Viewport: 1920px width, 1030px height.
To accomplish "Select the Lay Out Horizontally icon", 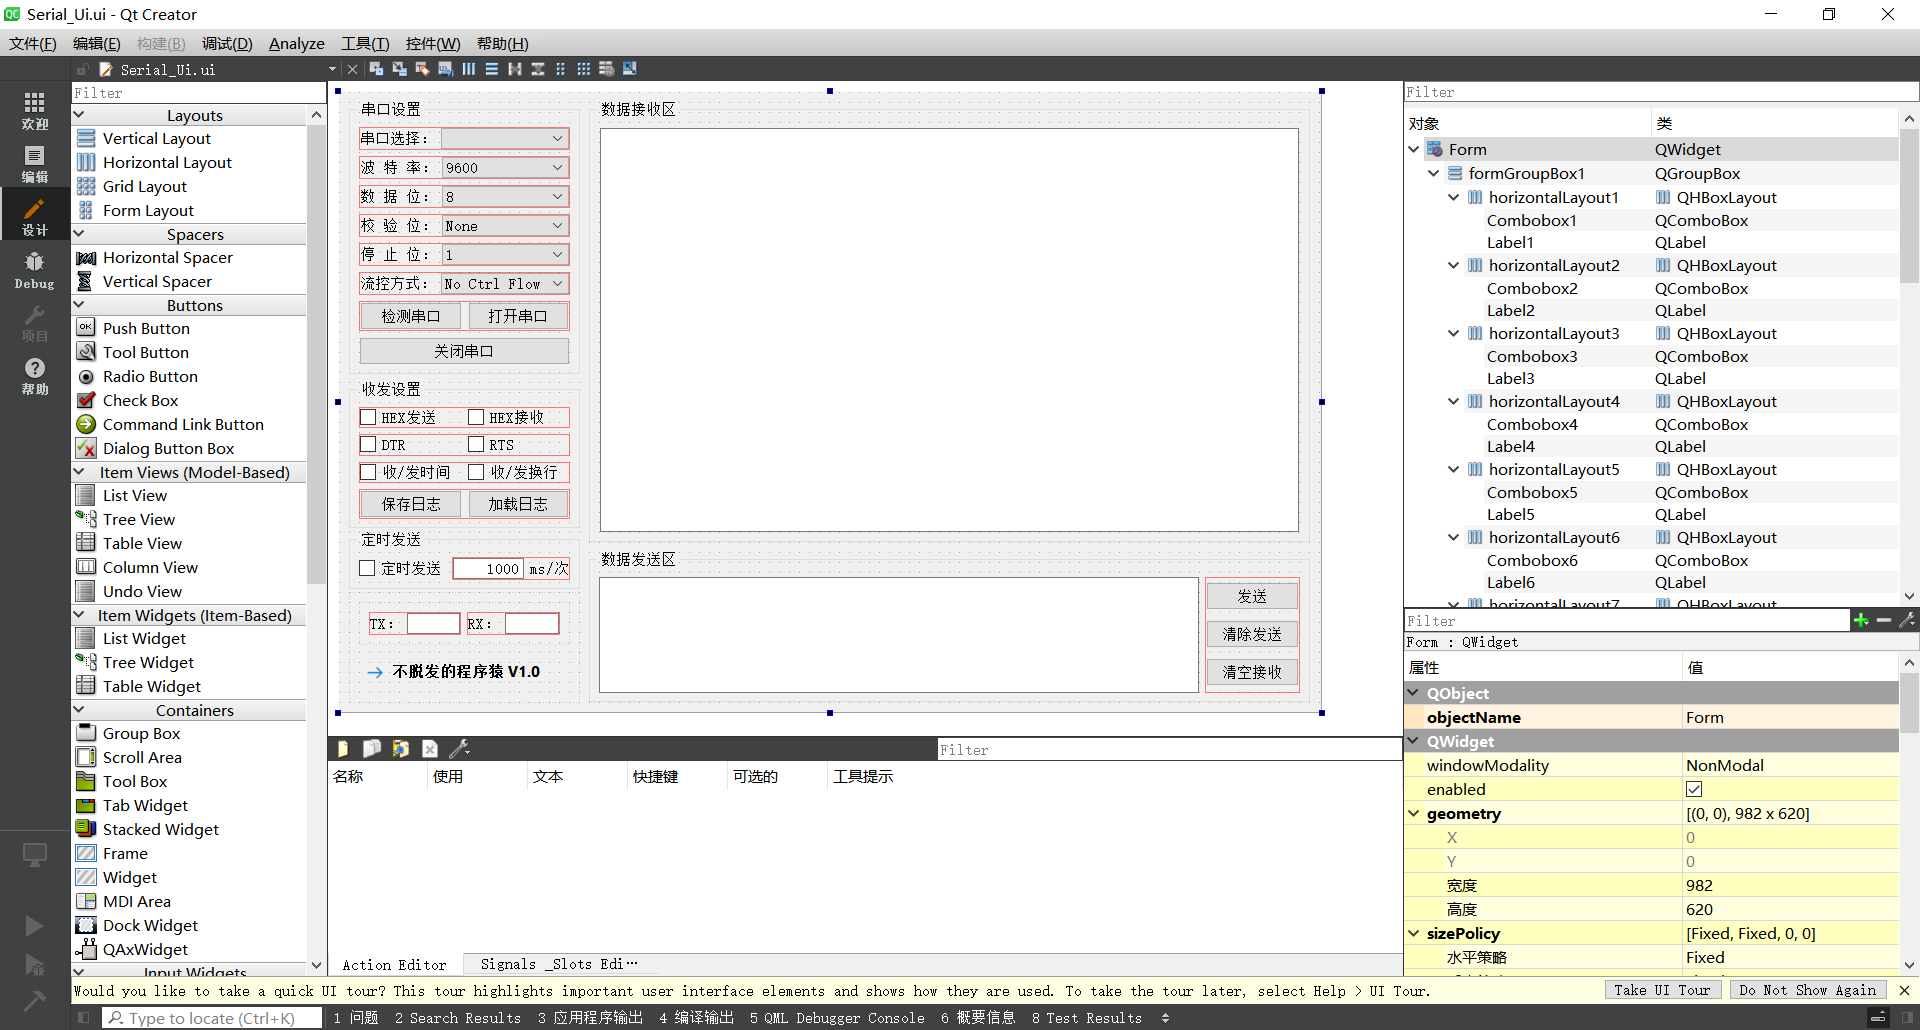I will click(x=469, y=68).
